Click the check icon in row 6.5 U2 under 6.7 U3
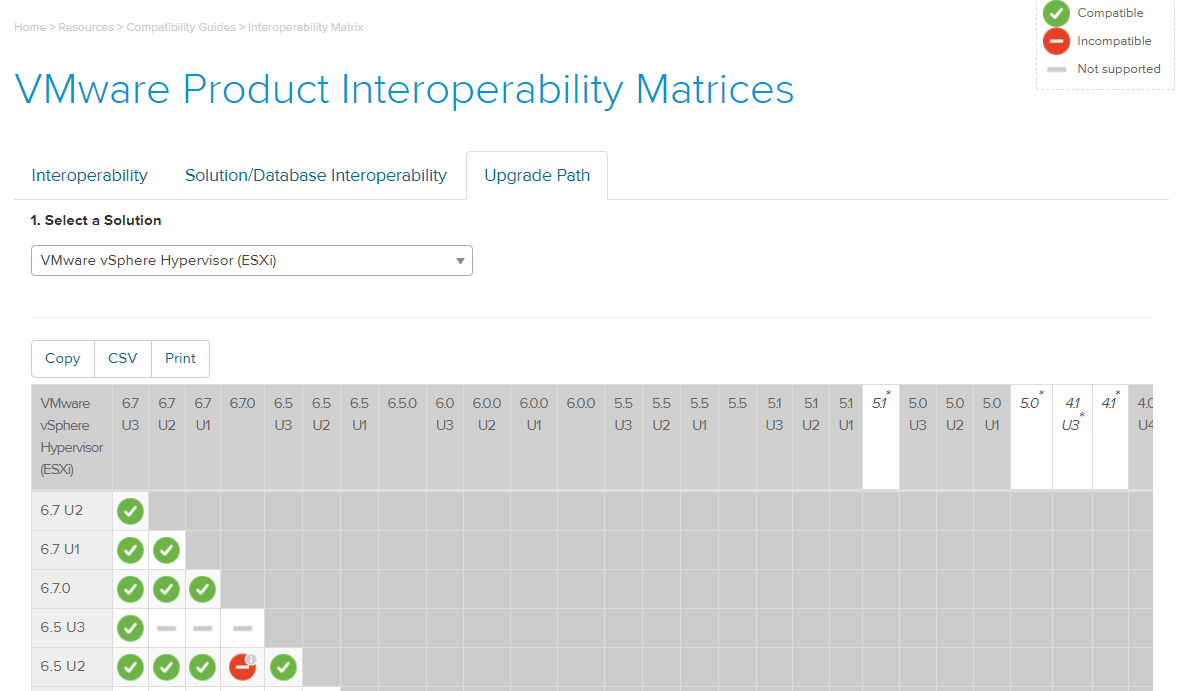Image resolution: width=1189 pixels, height=691 pixels. pyautogui.click(x=130, y=667)
